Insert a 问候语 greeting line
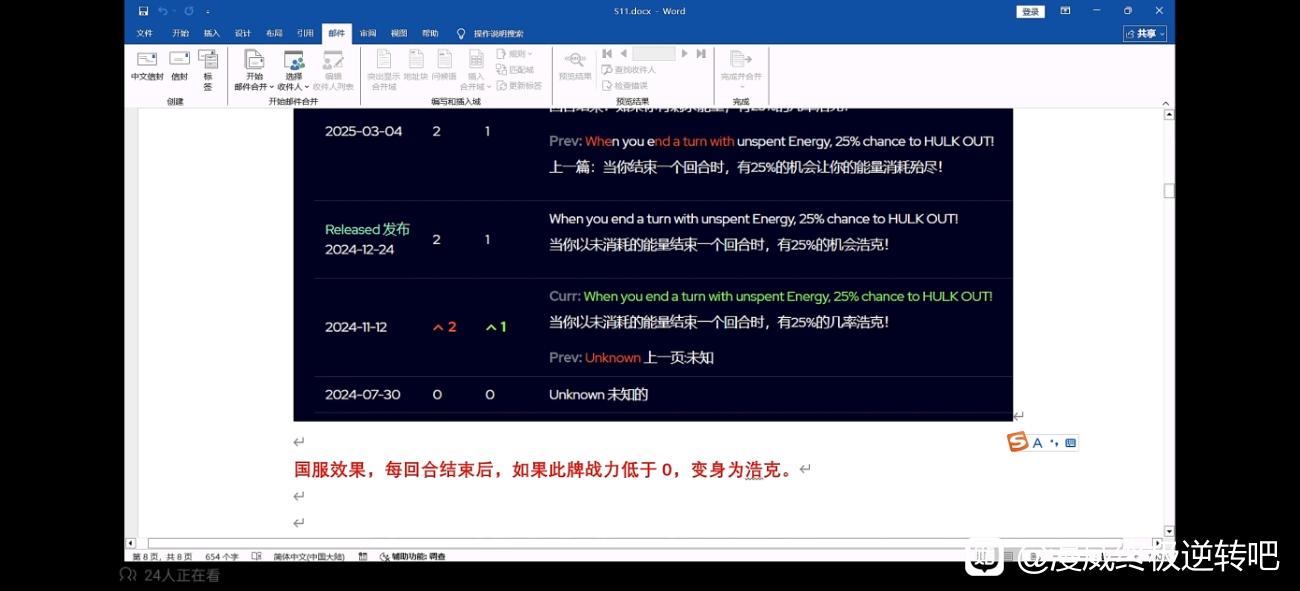The height and width of the screenshot is (591, 1300). (x=444, y=66)
